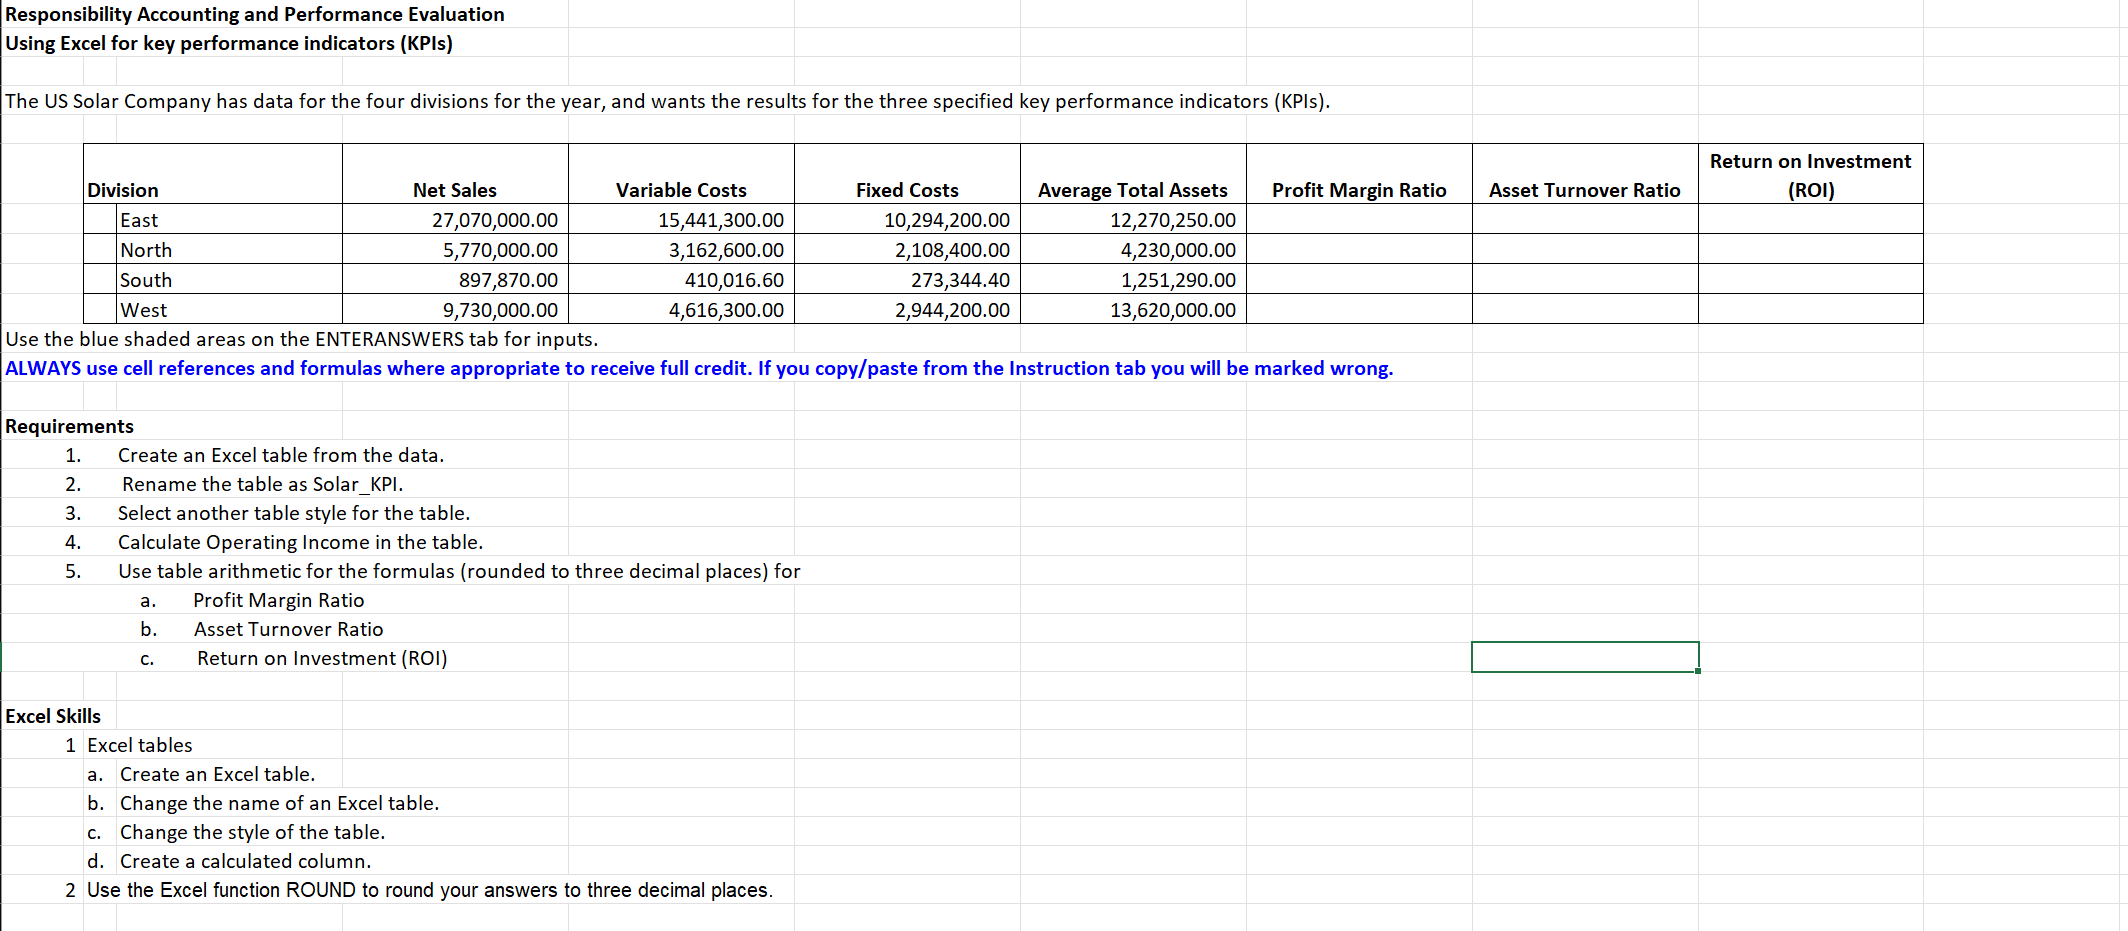Click the West Average Total Assets value
This screenshot has height=931, width=2128.
[1133, 309]
